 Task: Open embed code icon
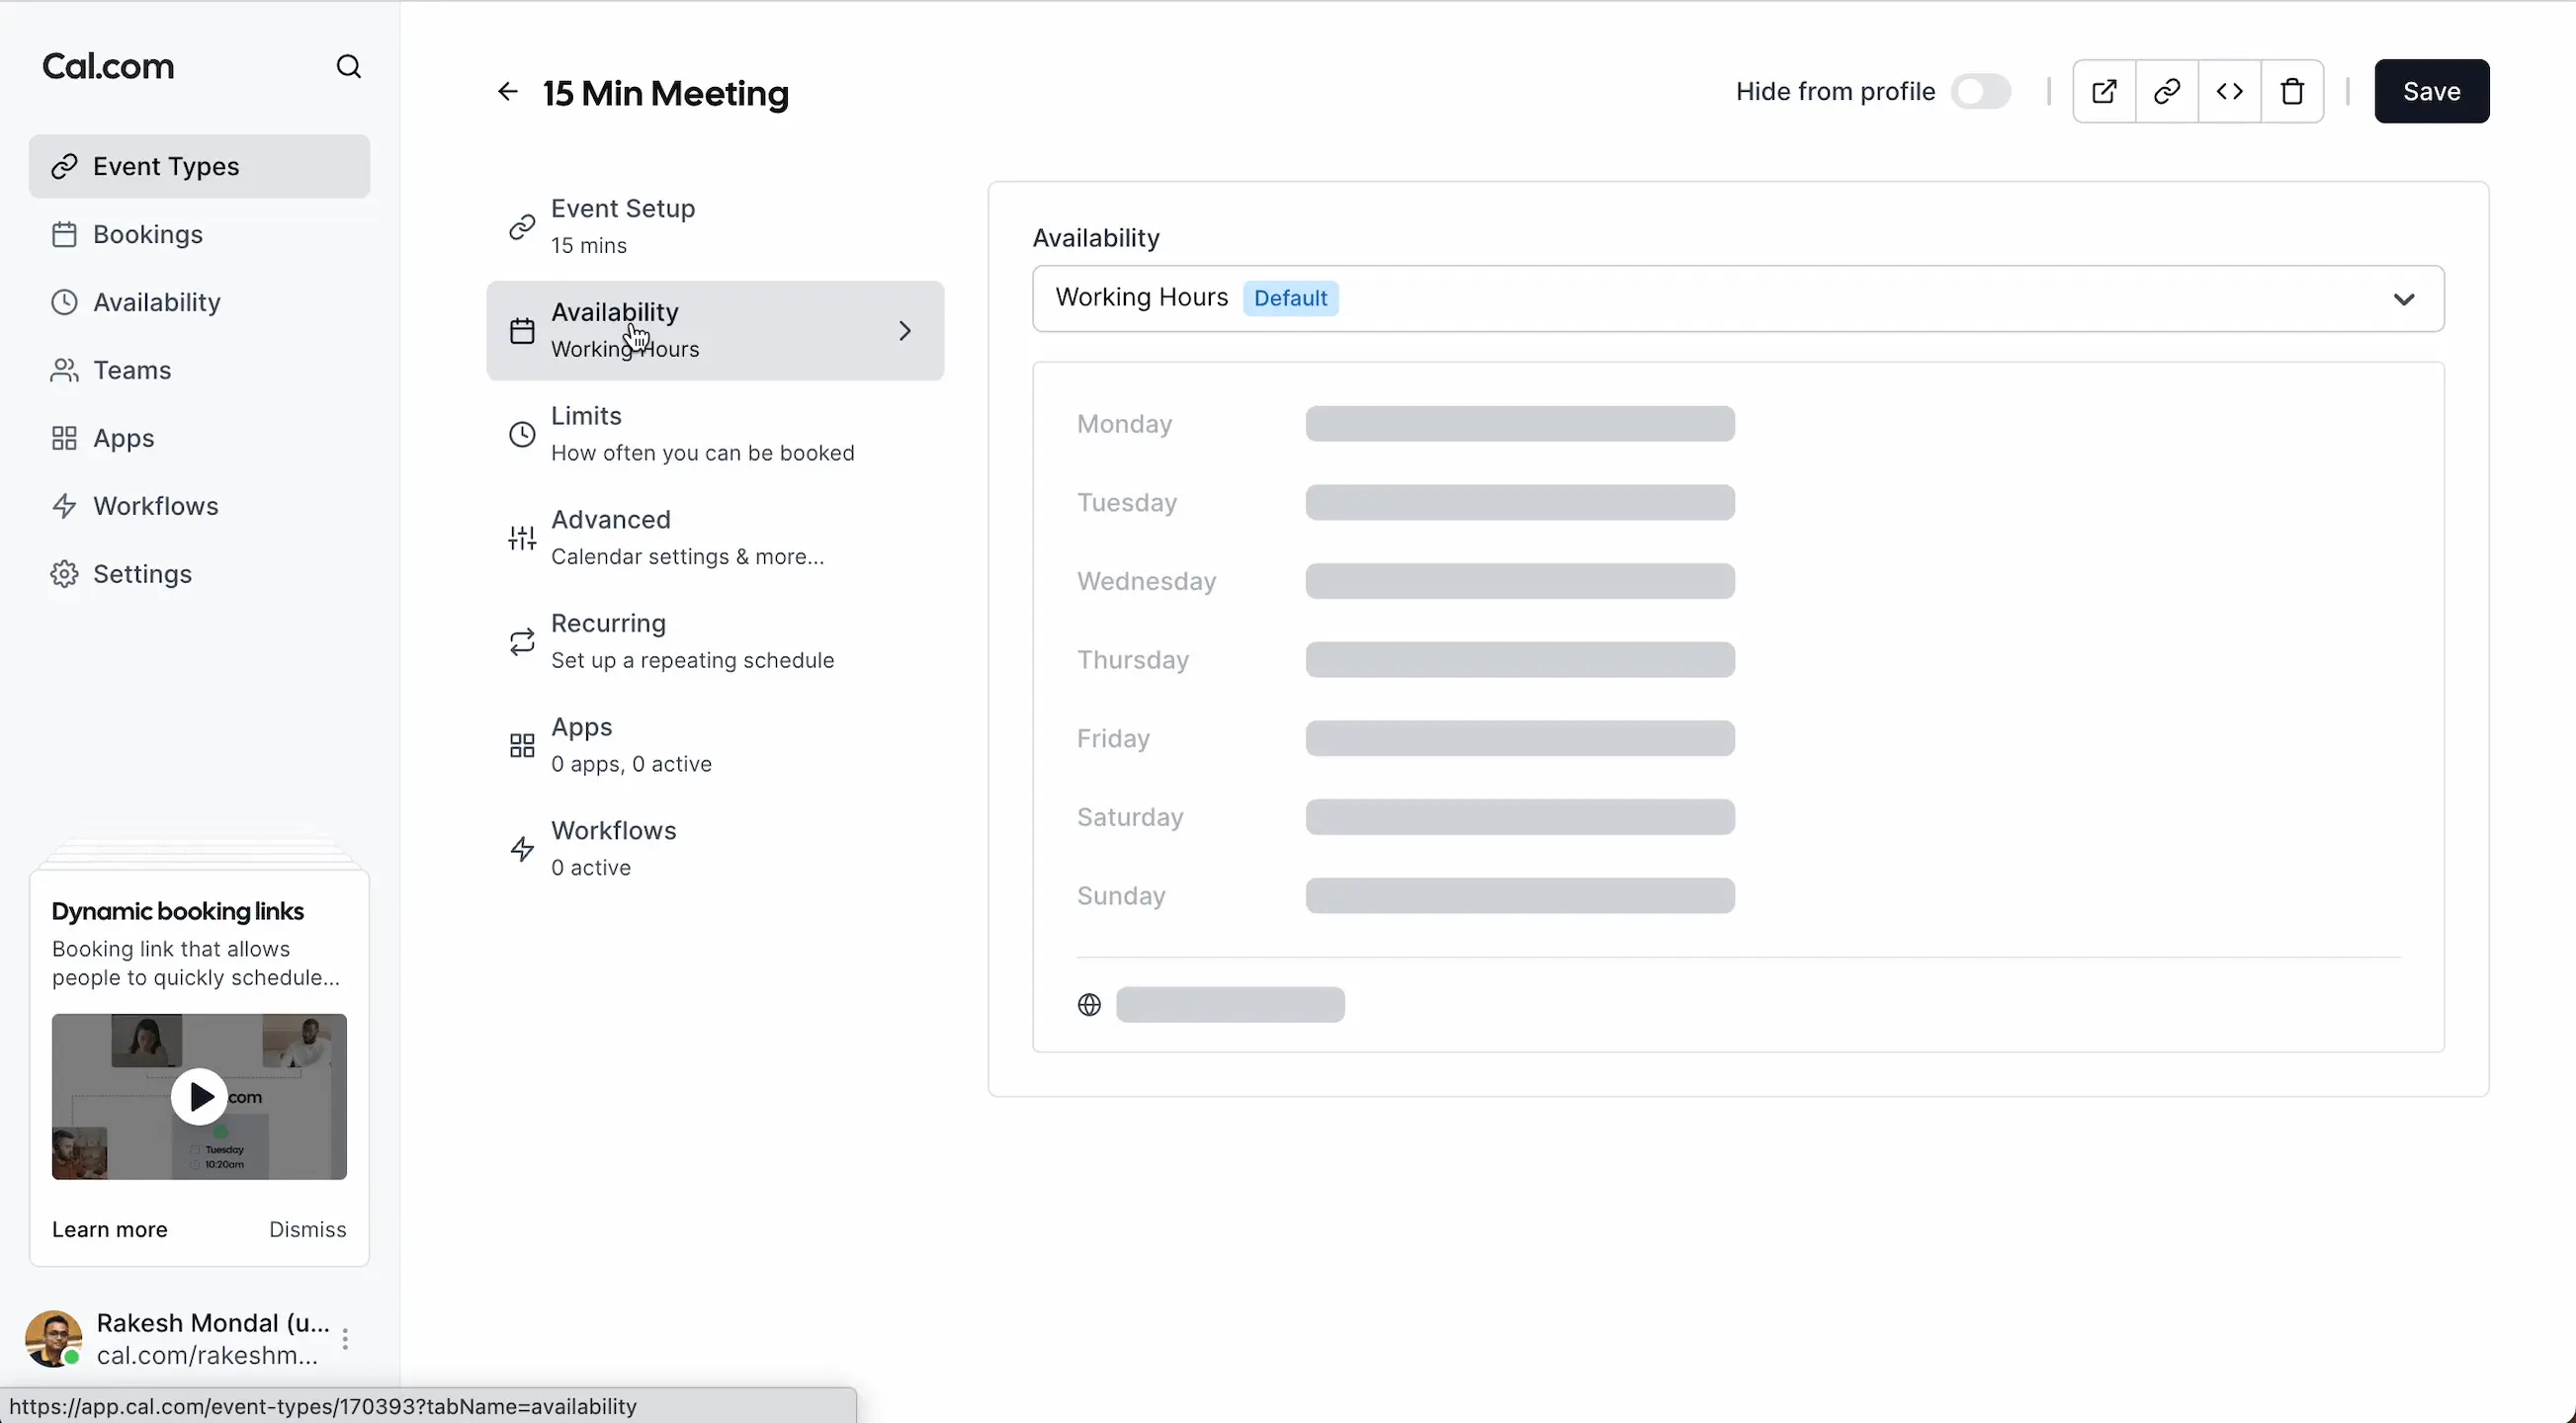point(2229,91)
